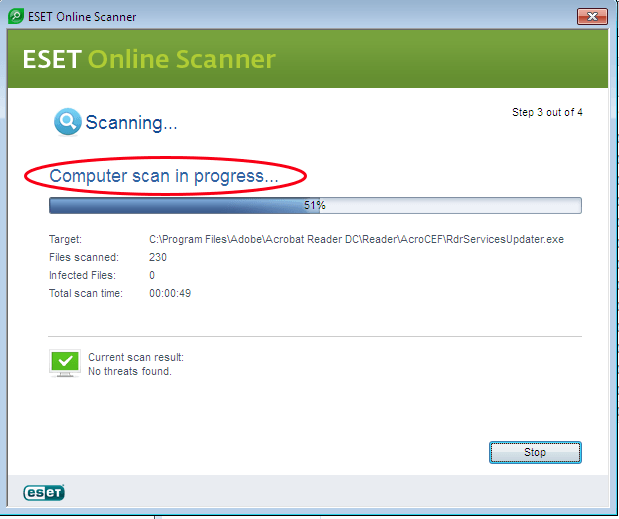Click the 'Scanning...' heading text
The width and height of the screenshot is (619, 519).
pos(131,123)
